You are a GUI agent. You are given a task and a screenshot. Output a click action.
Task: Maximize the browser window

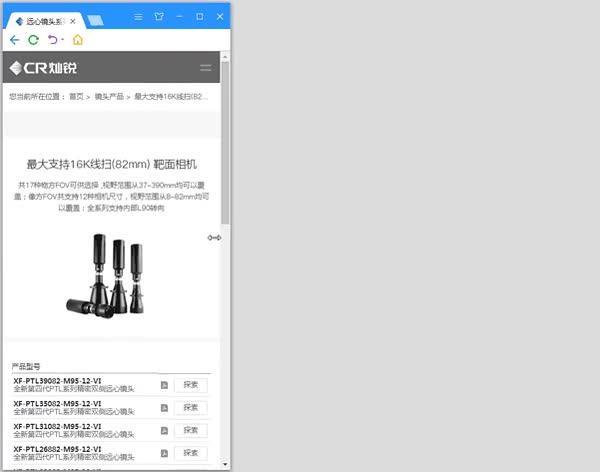tap(200, 16)
